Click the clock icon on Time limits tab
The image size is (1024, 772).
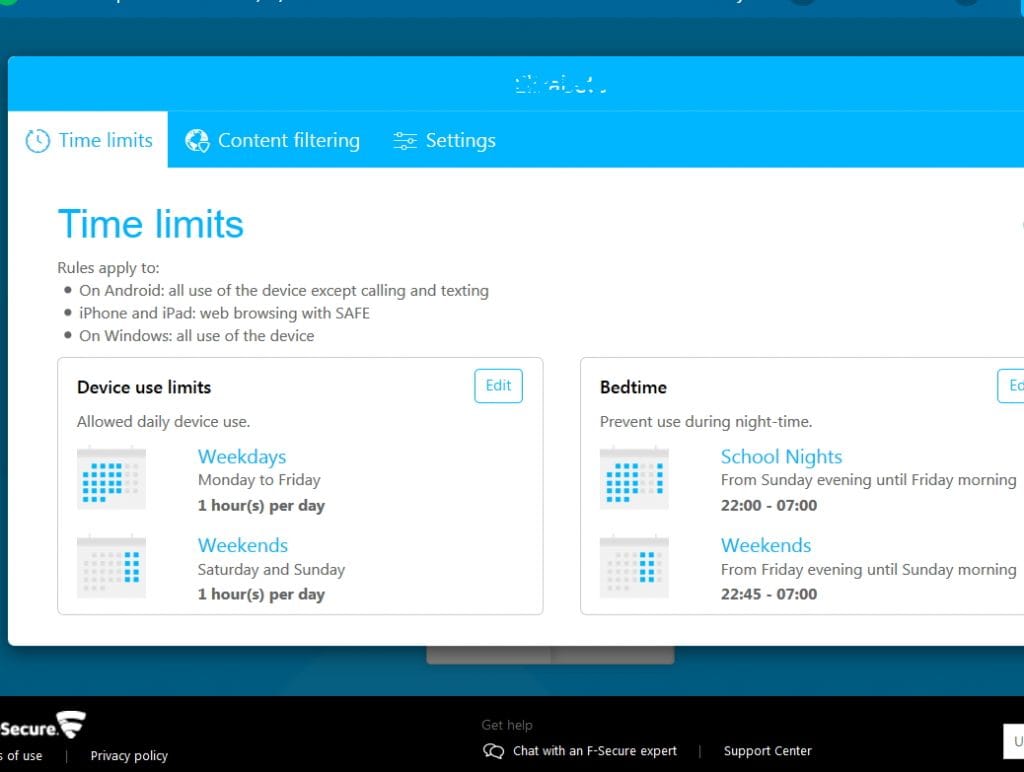pos(37,140)
